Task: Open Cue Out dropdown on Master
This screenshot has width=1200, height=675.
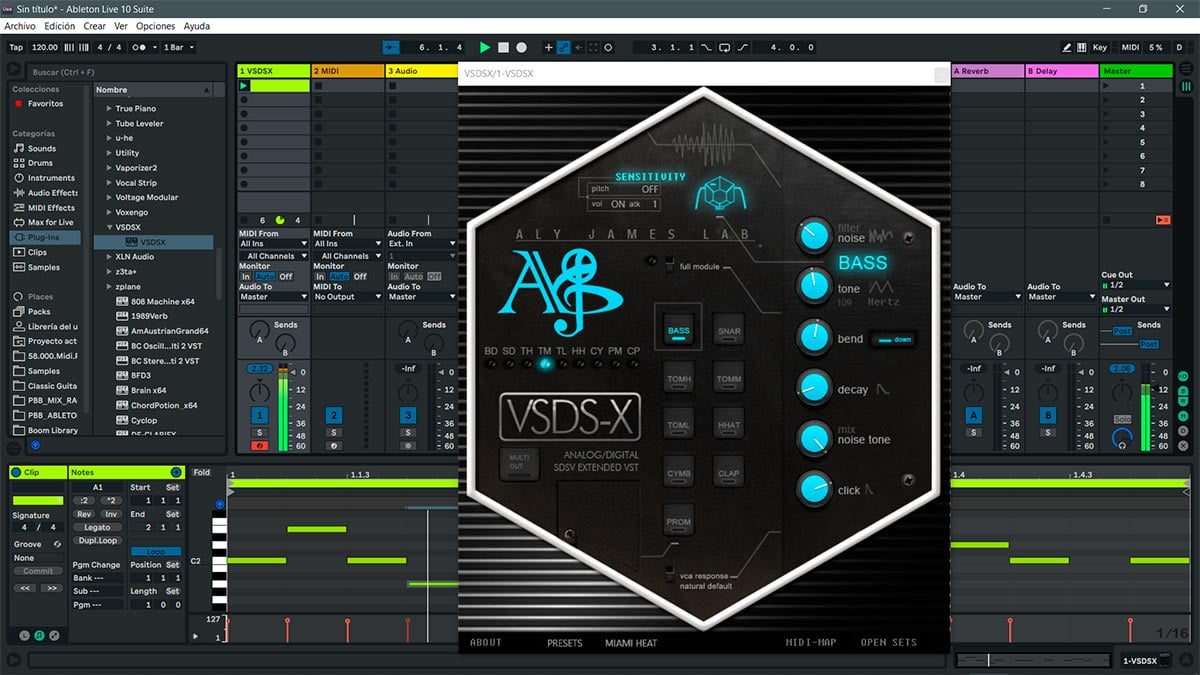Action: pyautogui.click(x=1135, y=285)
